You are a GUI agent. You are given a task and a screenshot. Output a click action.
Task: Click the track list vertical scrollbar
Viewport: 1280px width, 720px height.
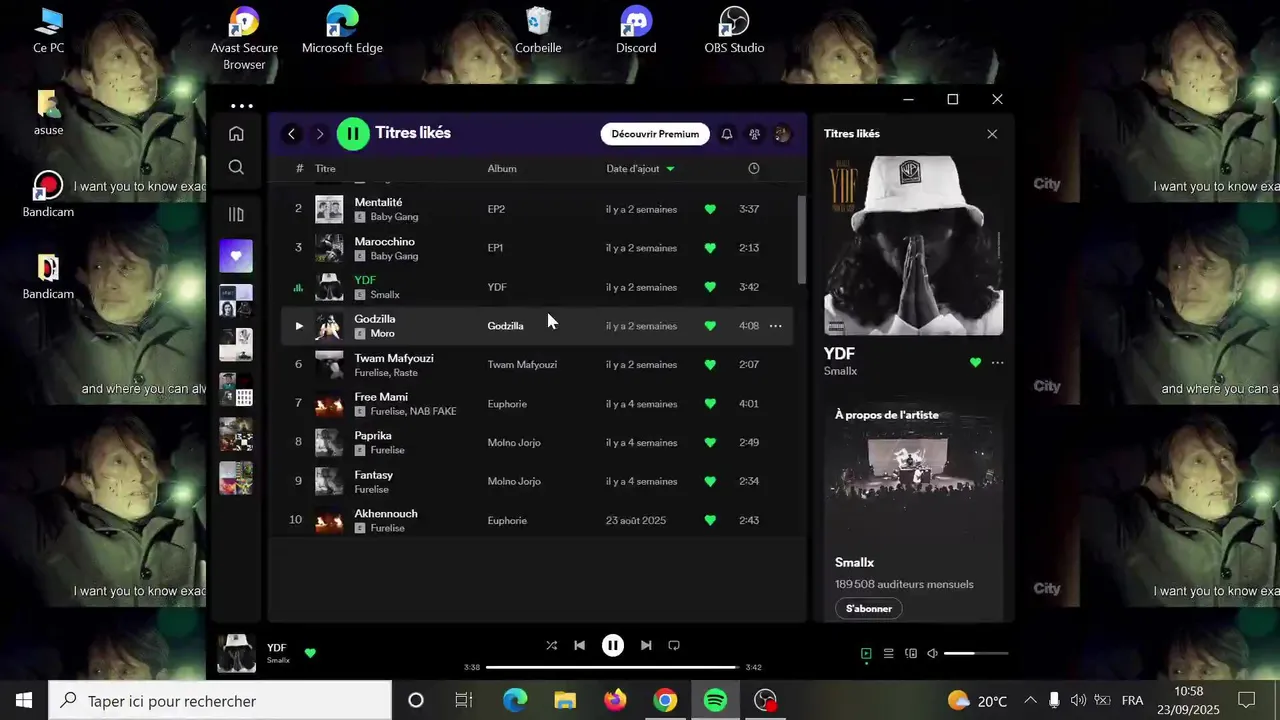tap(802, 239)
